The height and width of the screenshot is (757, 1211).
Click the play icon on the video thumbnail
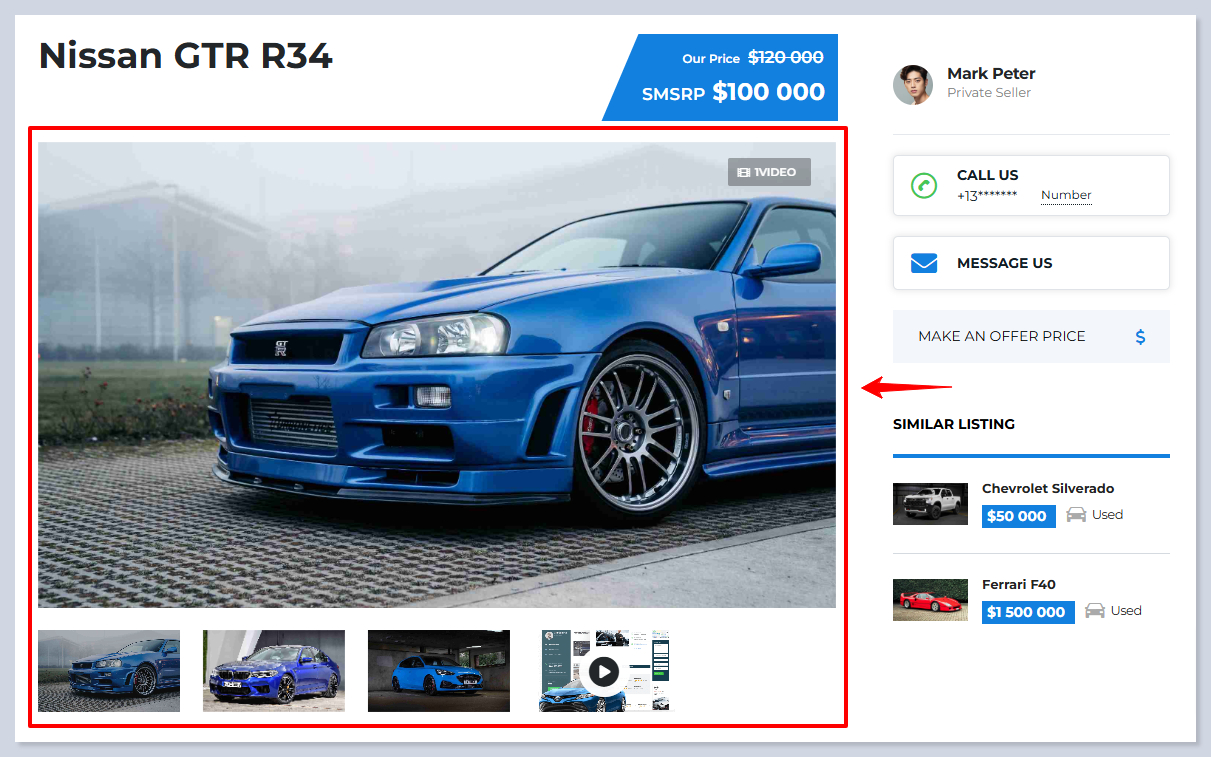coord(603,671)
